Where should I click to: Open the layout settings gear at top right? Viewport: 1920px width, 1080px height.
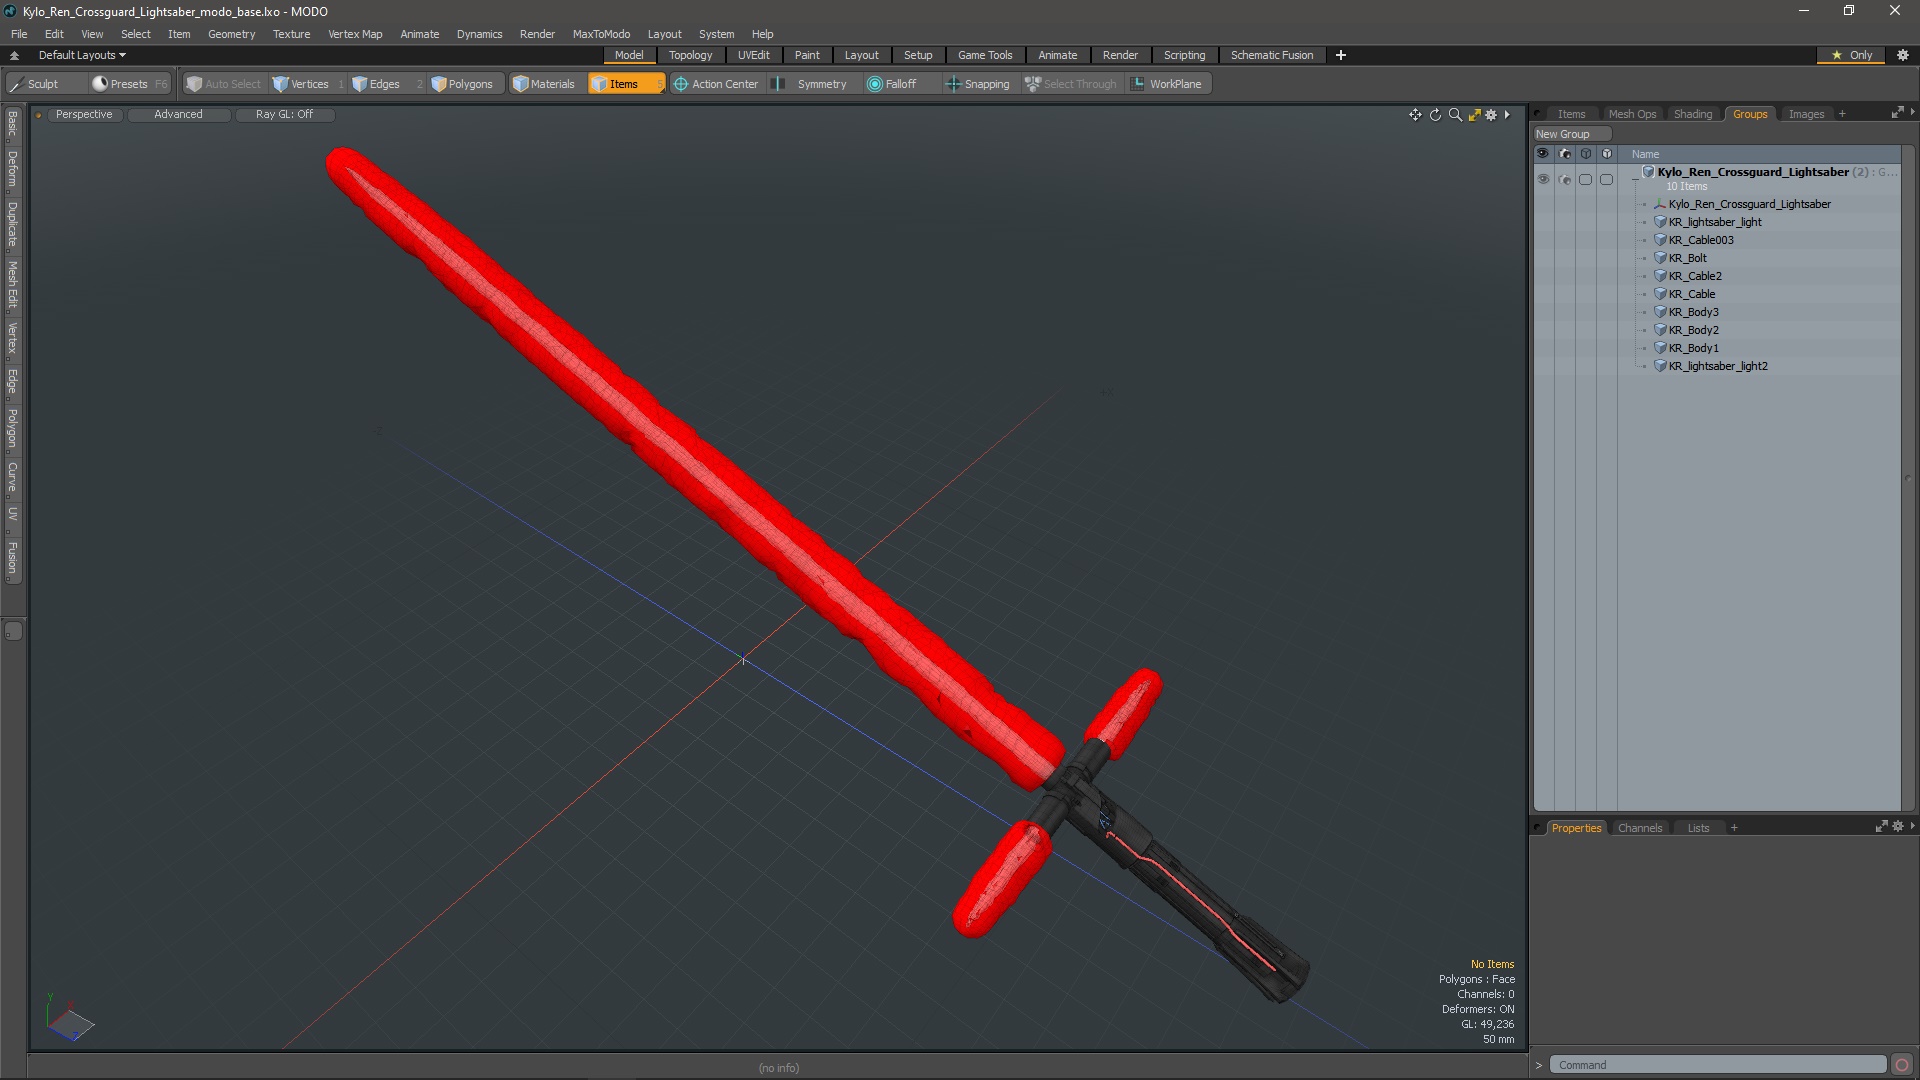1903,55
